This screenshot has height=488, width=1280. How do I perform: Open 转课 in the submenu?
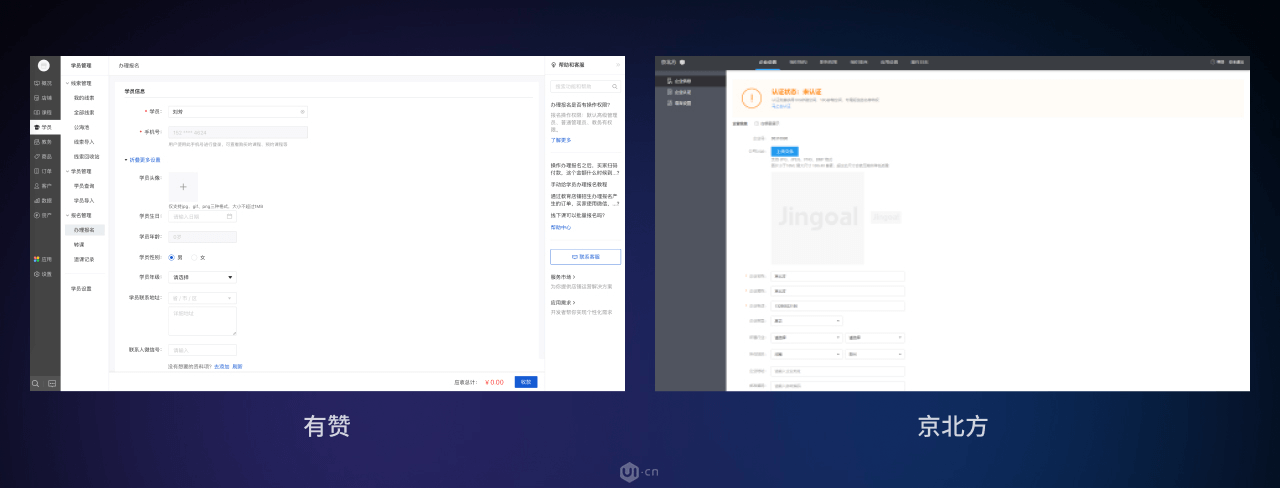pos(79,244)
